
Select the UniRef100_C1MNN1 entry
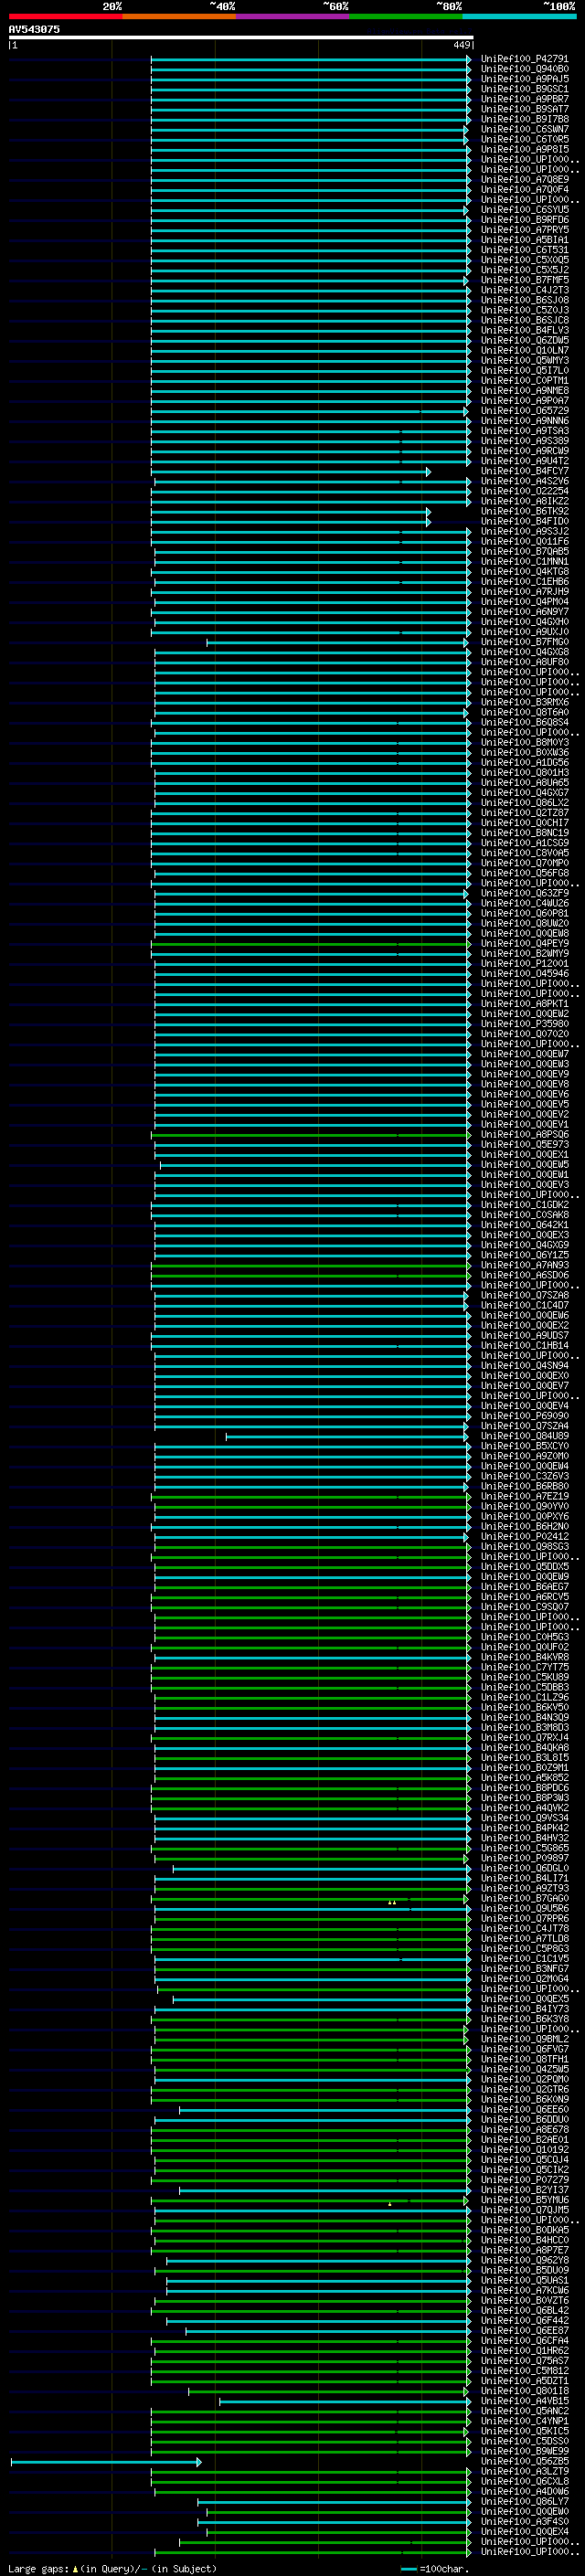coord(524,561)
